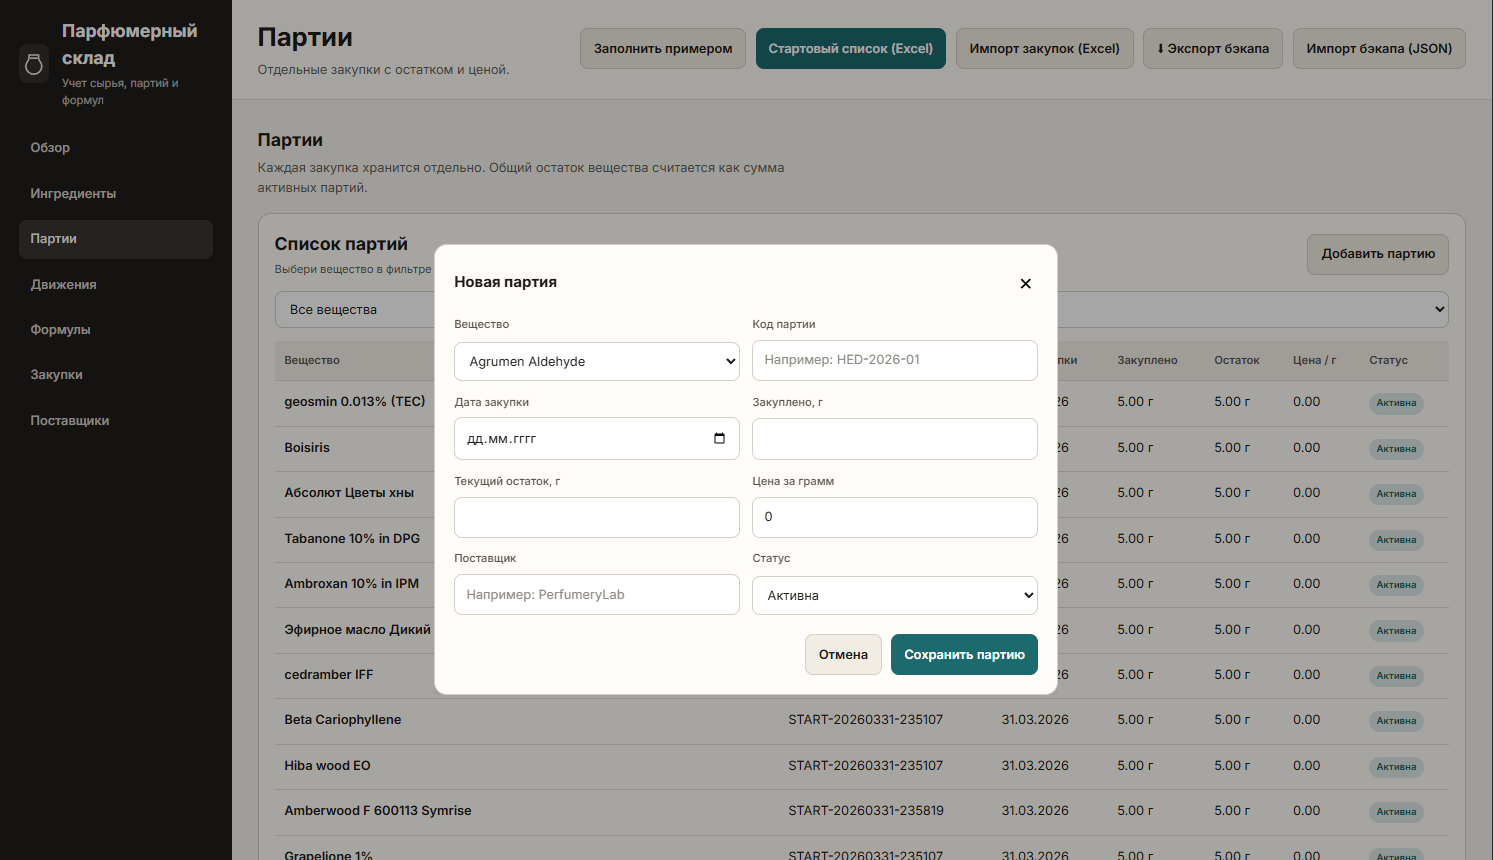Click the Код партии input field
Image resolution: width=1493 pixels, height=860 pixels.
coord(894,360)
